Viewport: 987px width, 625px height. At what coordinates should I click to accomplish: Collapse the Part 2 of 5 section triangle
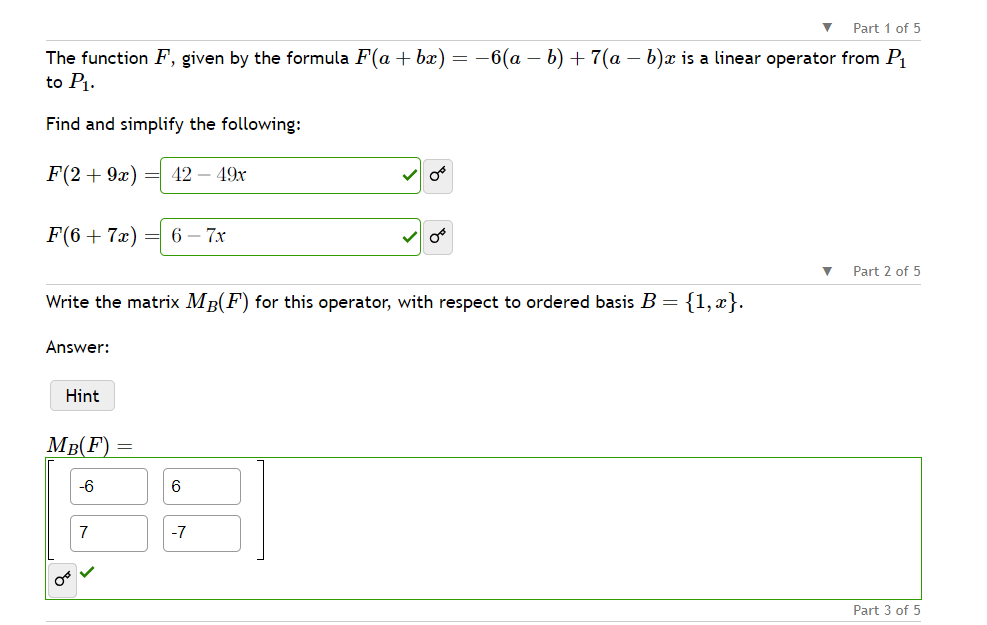[826, 271]
